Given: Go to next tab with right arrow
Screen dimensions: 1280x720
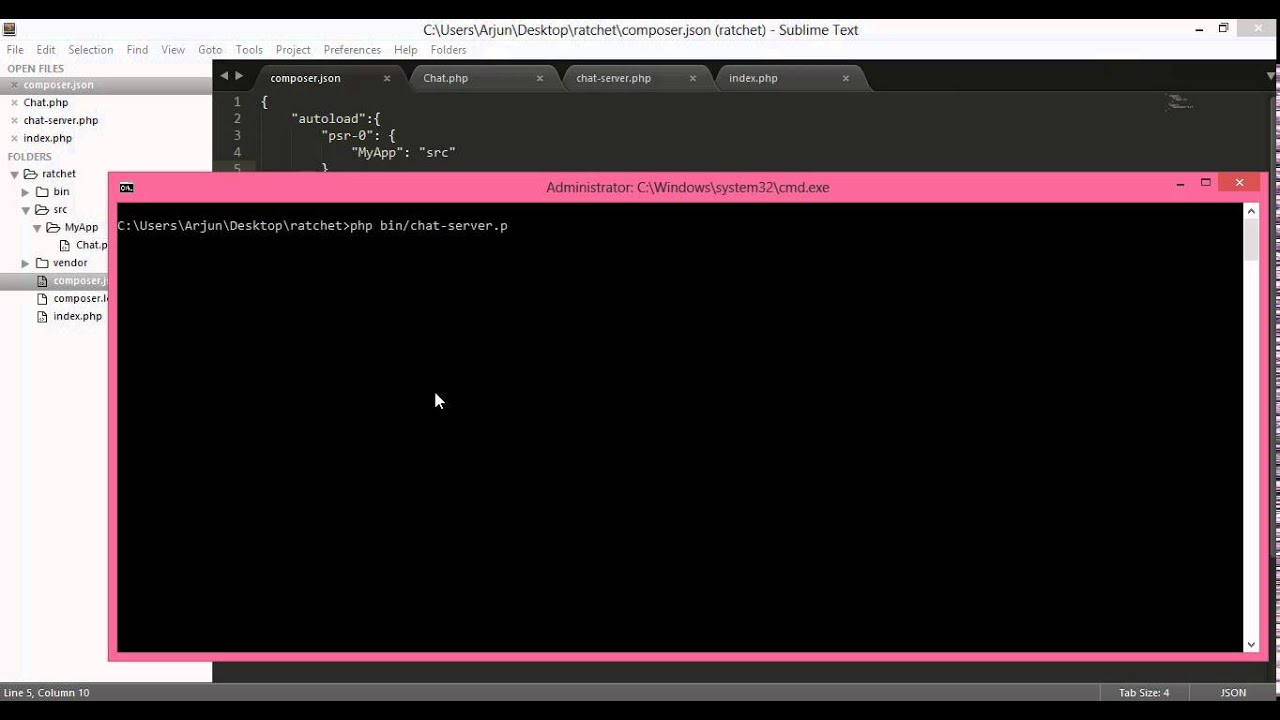Looking at the screenshot, I should point(239,76).
